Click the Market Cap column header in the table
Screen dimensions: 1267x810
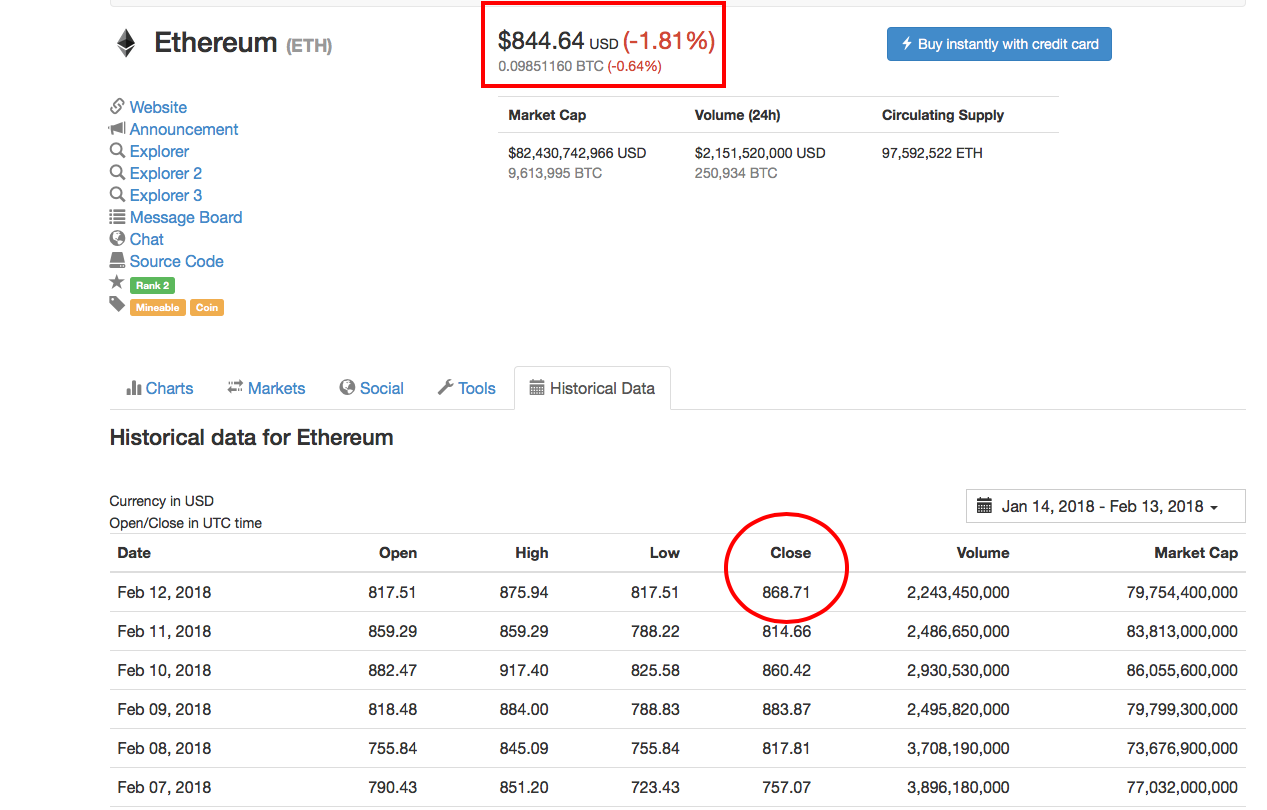[x=1196, y=553]
